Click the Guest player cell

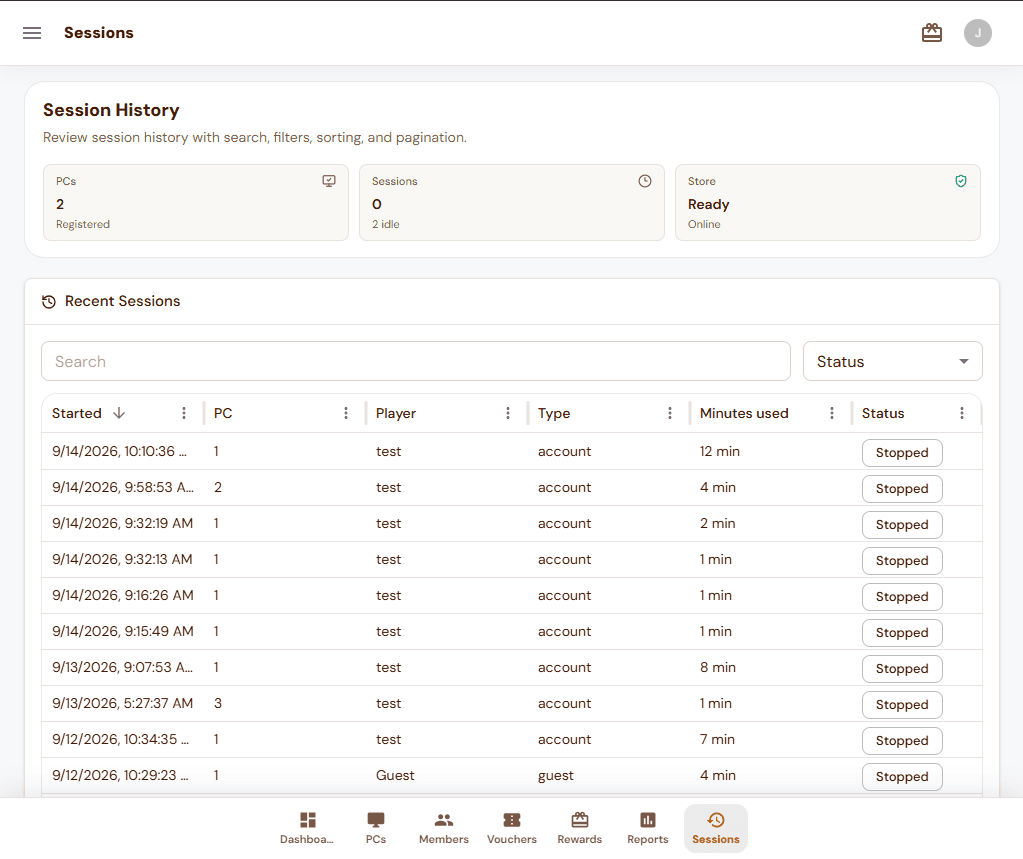pos(446,775)
